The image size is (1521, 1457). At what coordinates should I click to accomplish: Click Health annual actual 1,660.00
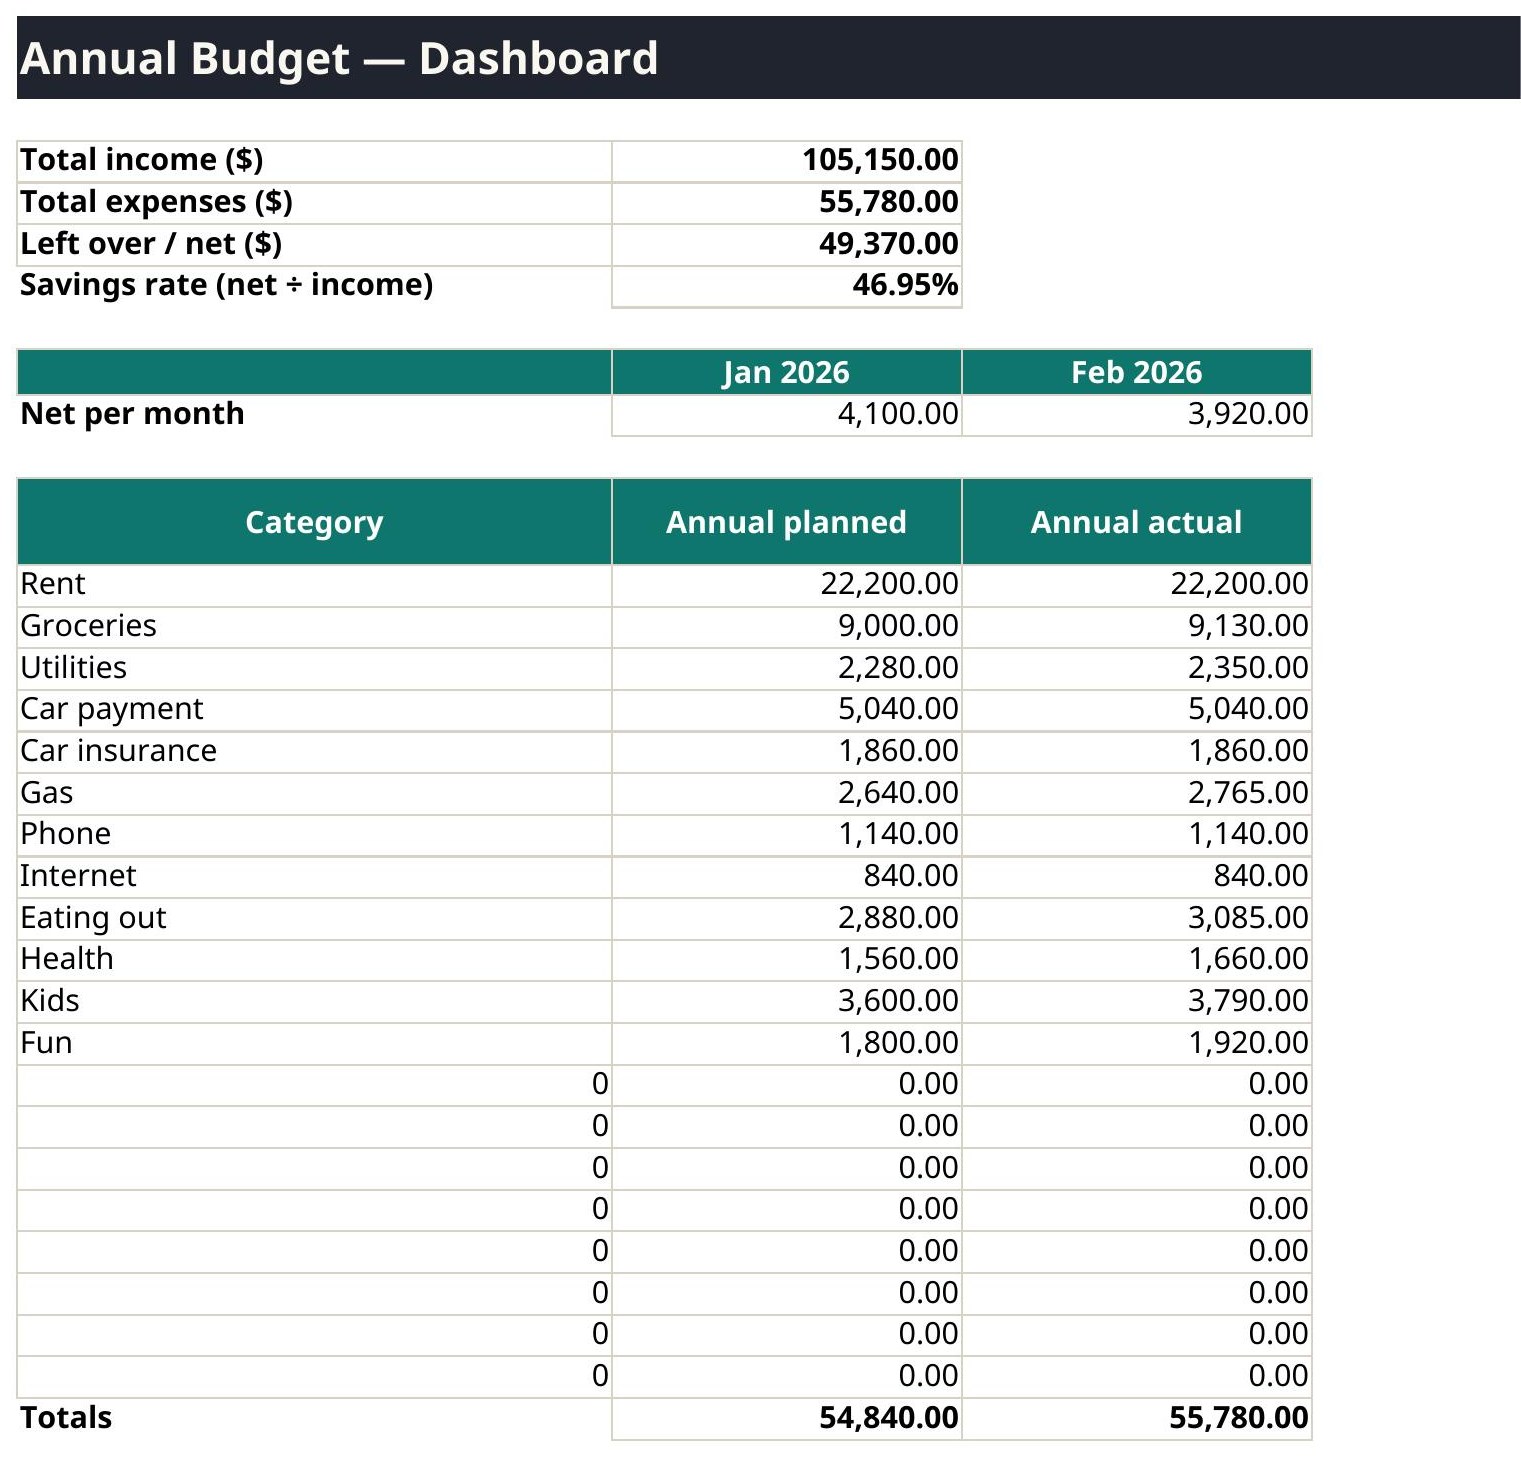1136,960
